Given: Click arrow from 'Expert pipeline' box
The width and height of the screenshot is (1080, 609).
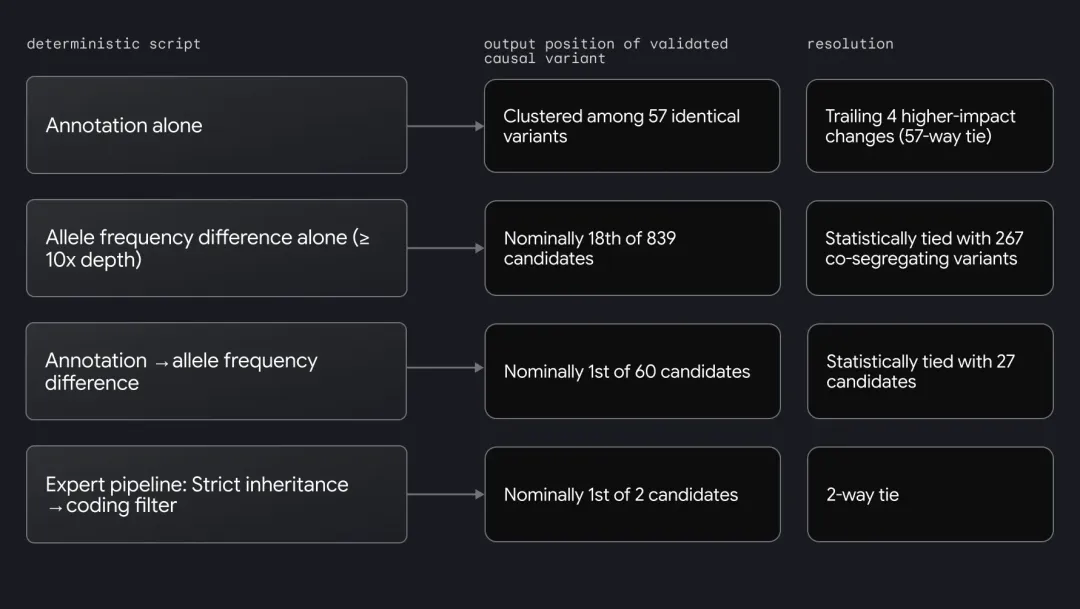Looking at the screenshot, I should [446, 494].
